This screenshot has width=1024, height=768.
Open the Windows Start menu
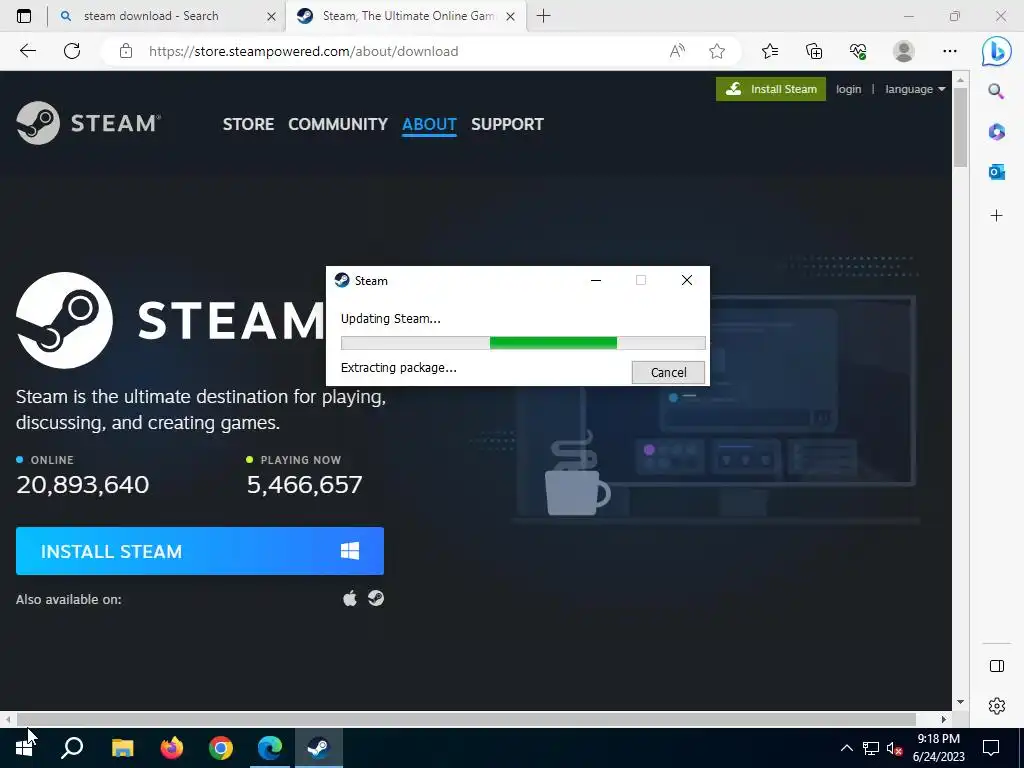[x=24, y=748]
